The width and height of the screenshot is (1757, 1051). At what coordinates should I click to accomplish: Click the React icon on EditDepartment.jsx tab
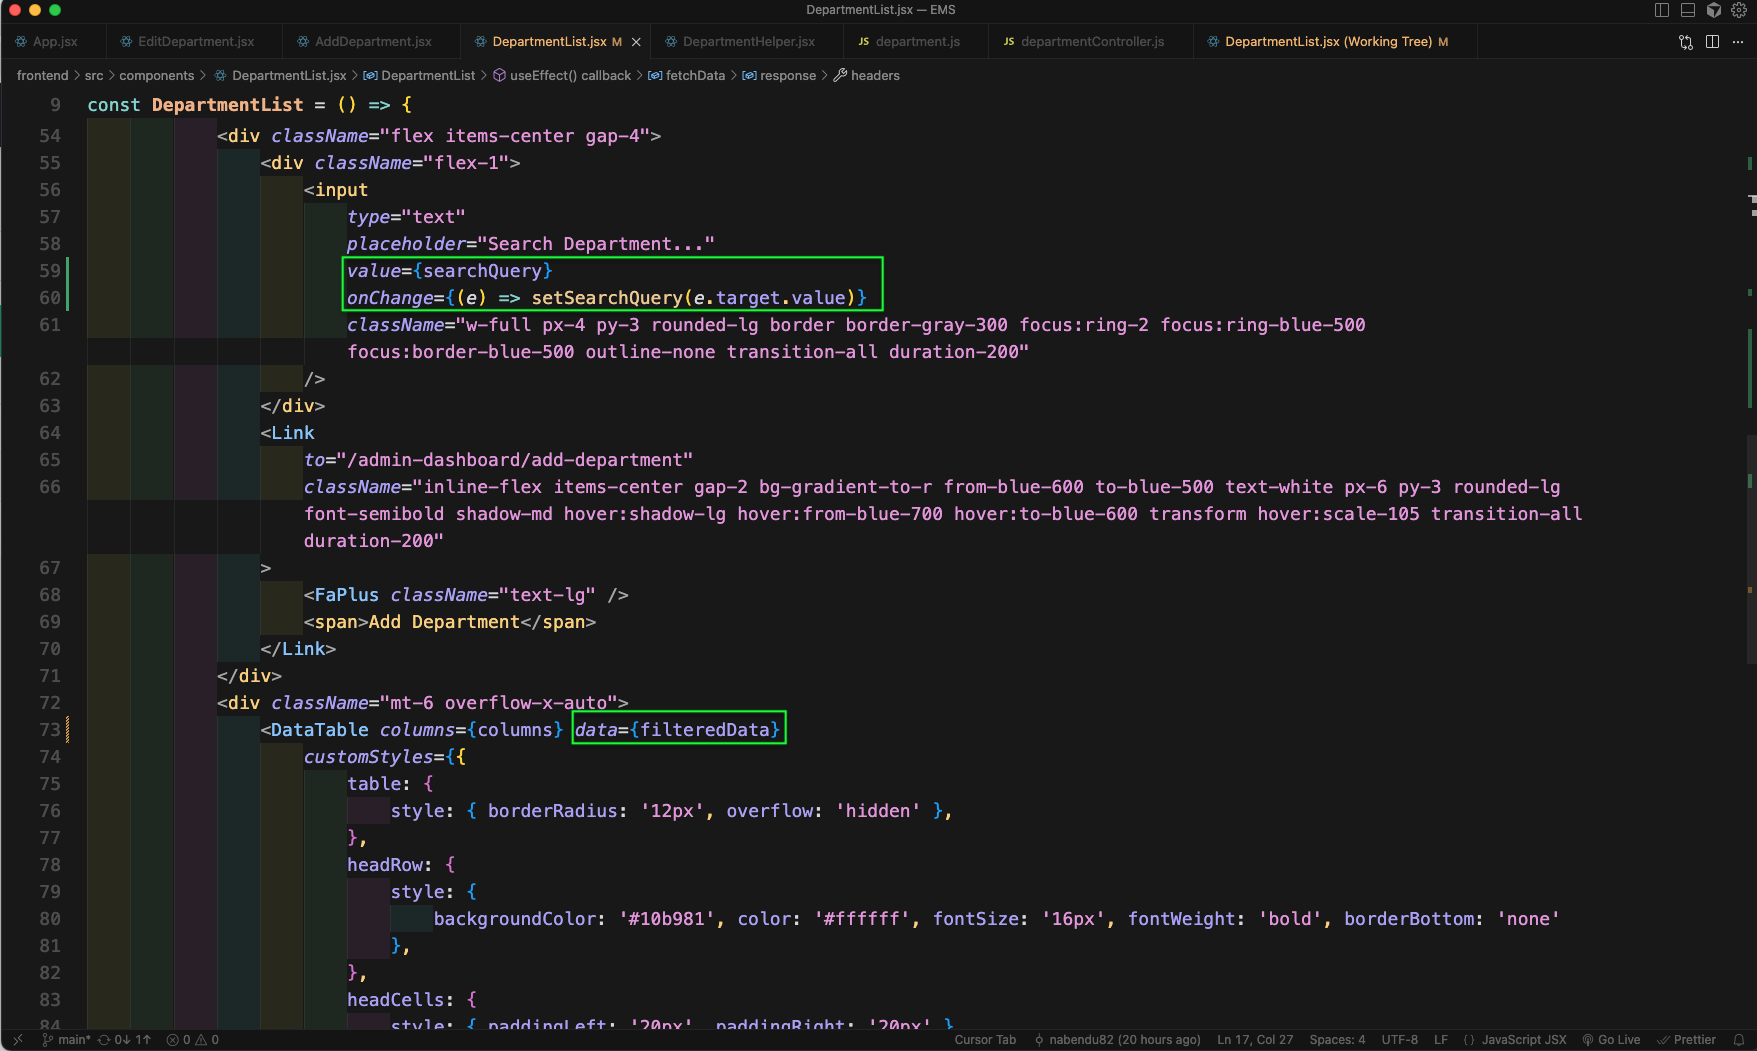coord(126,42)
